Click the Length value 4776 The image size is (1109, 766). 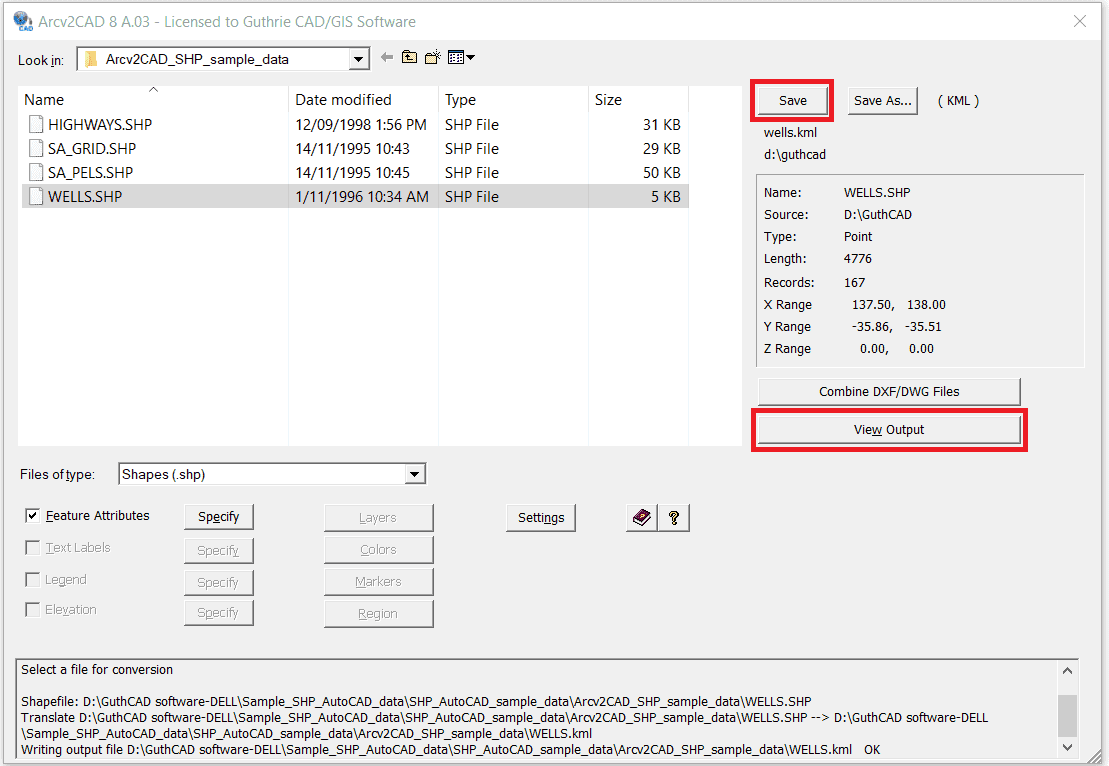click(857, 259)
